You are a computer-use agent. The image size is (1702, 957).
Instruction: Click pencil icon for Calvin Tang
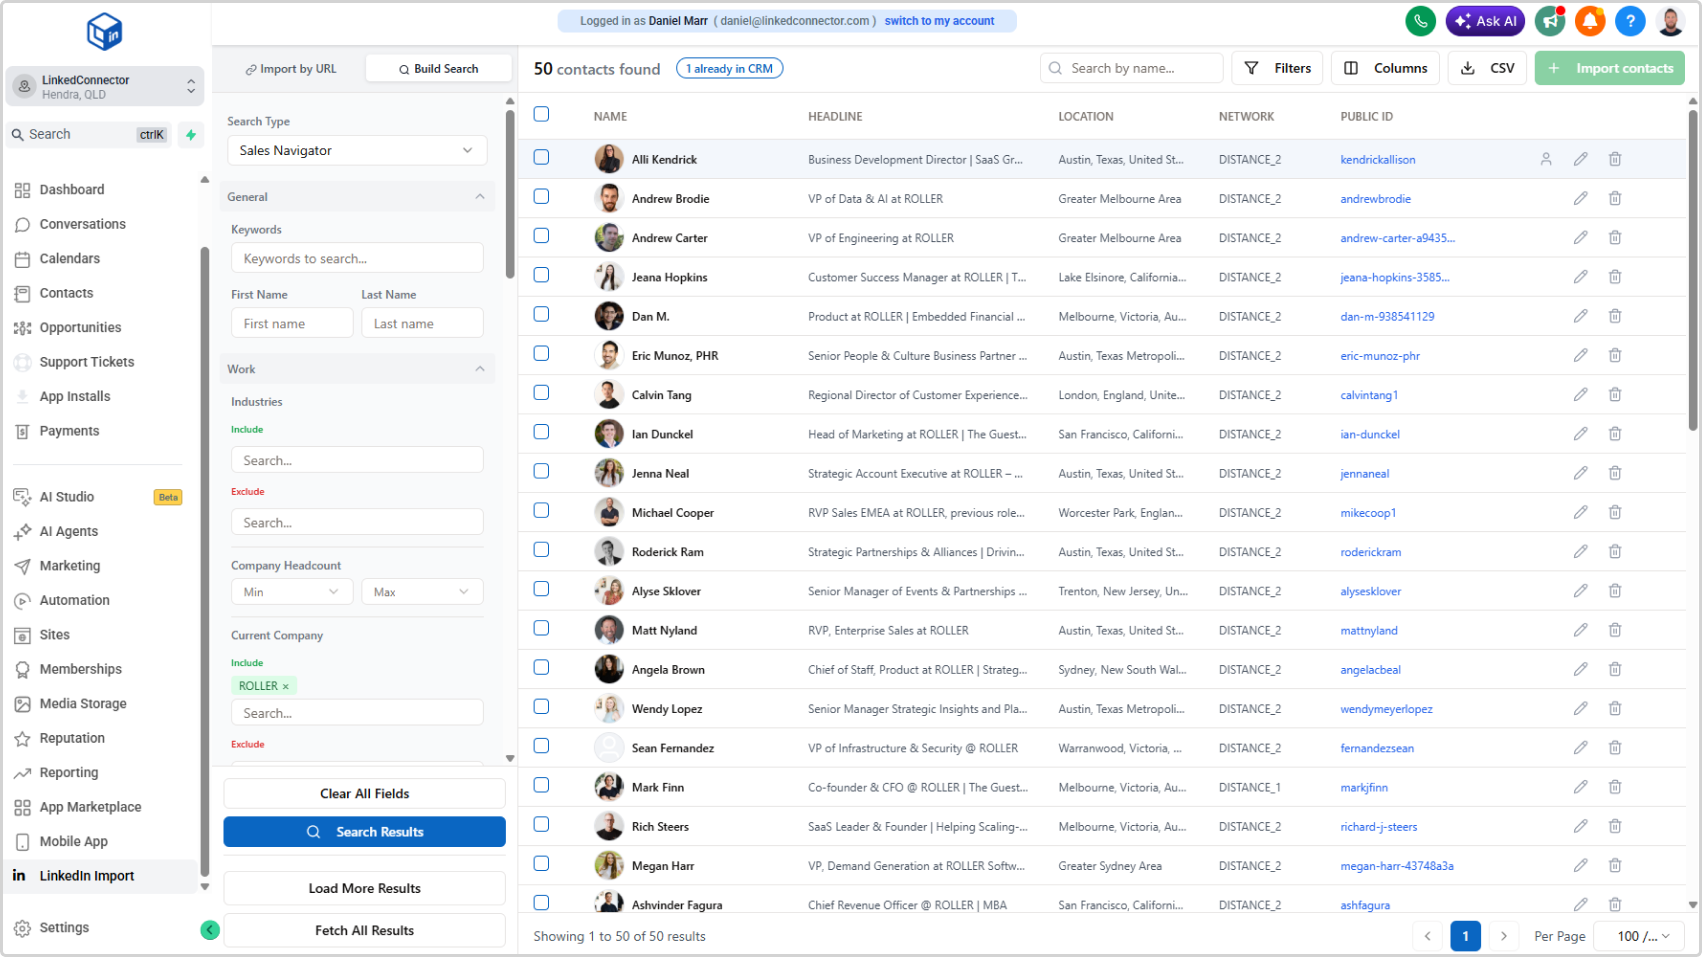(1580, 395)
